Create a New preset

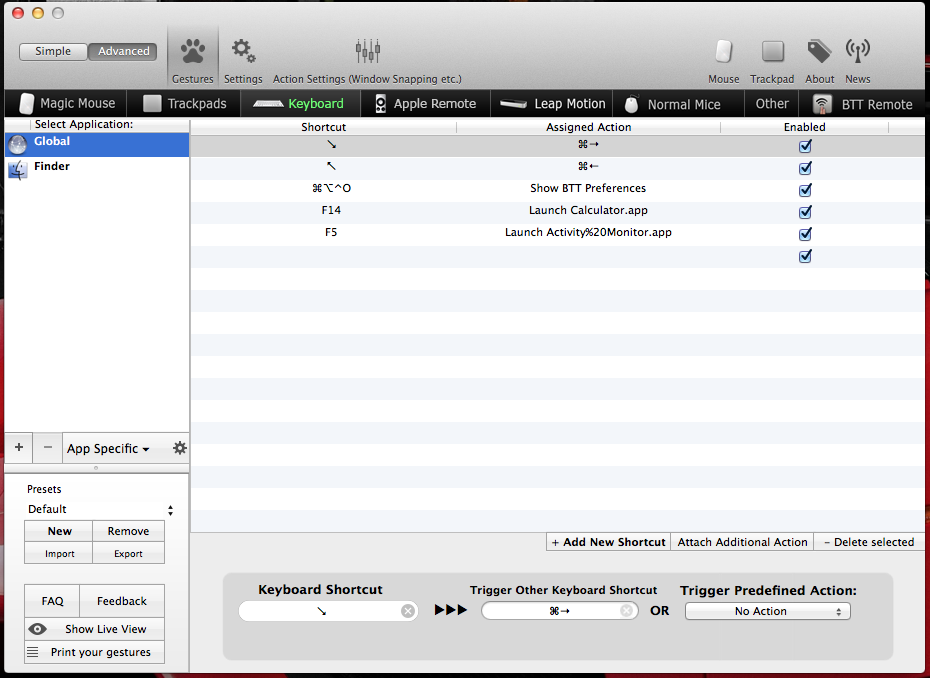tap(59, 531)
